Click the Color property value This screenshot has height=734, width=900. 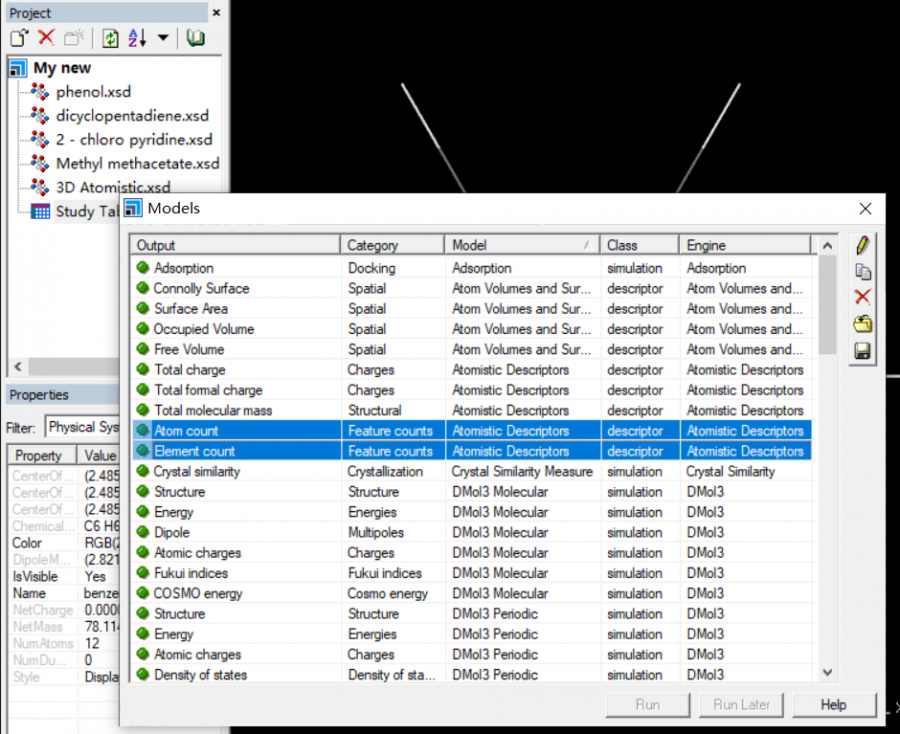pyautogui.click(x=100, y=543)
